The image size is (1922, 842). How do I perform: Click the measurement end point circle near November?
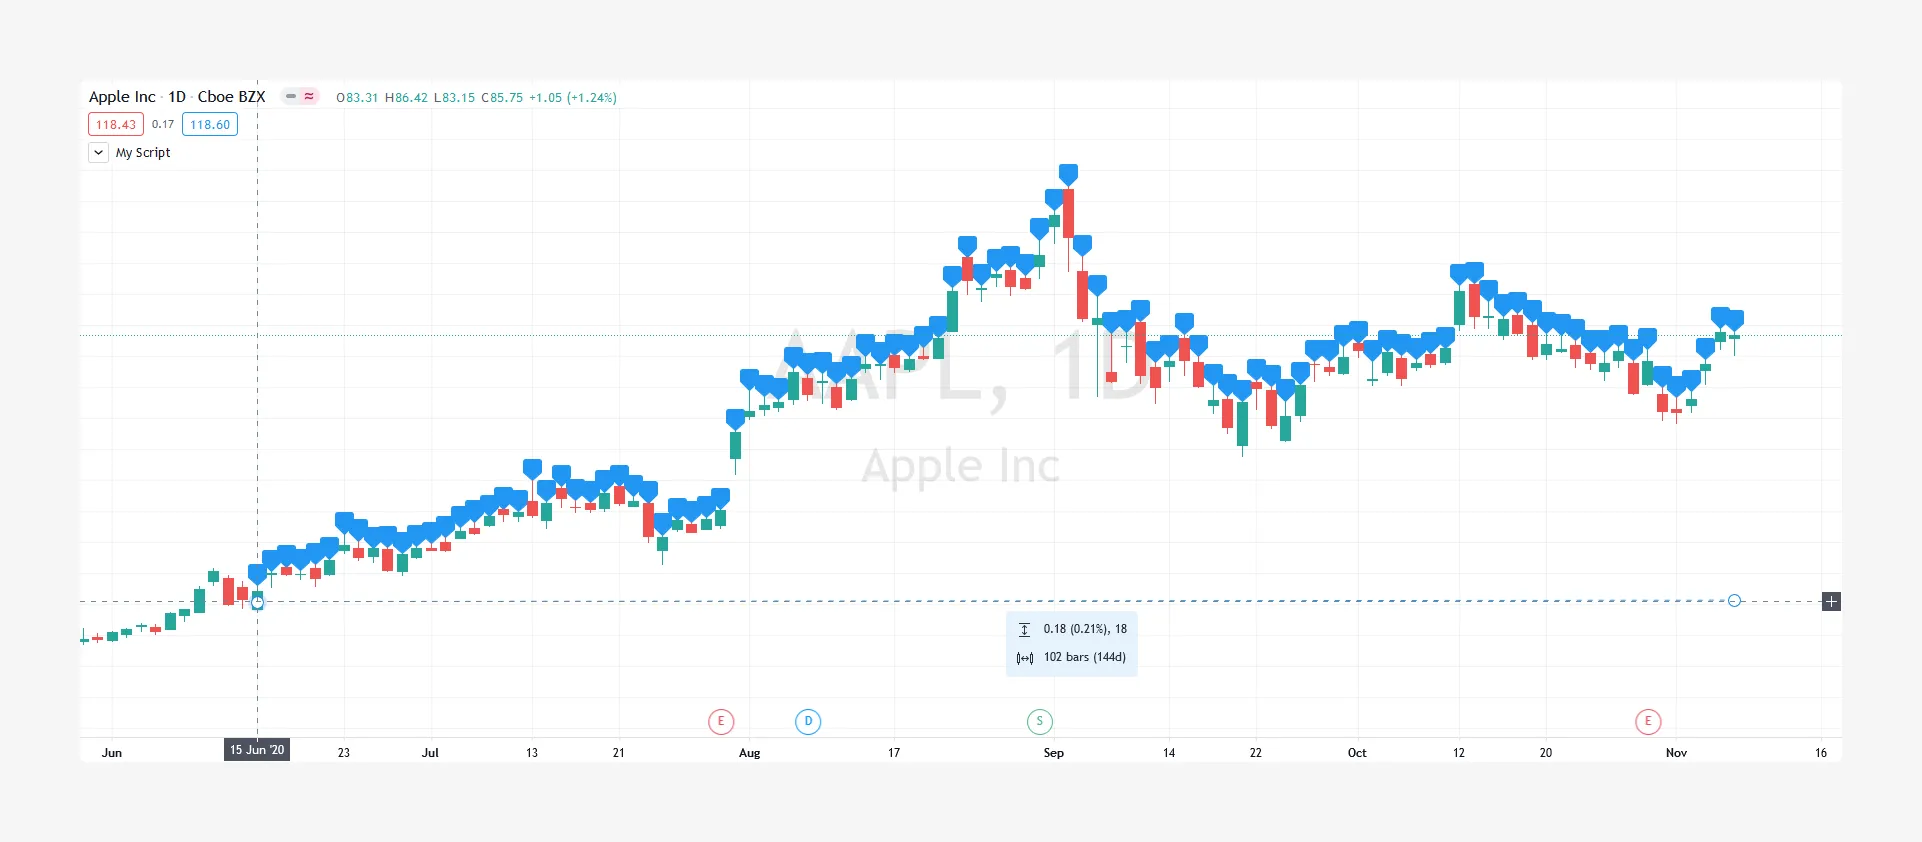pos(1734,601)
